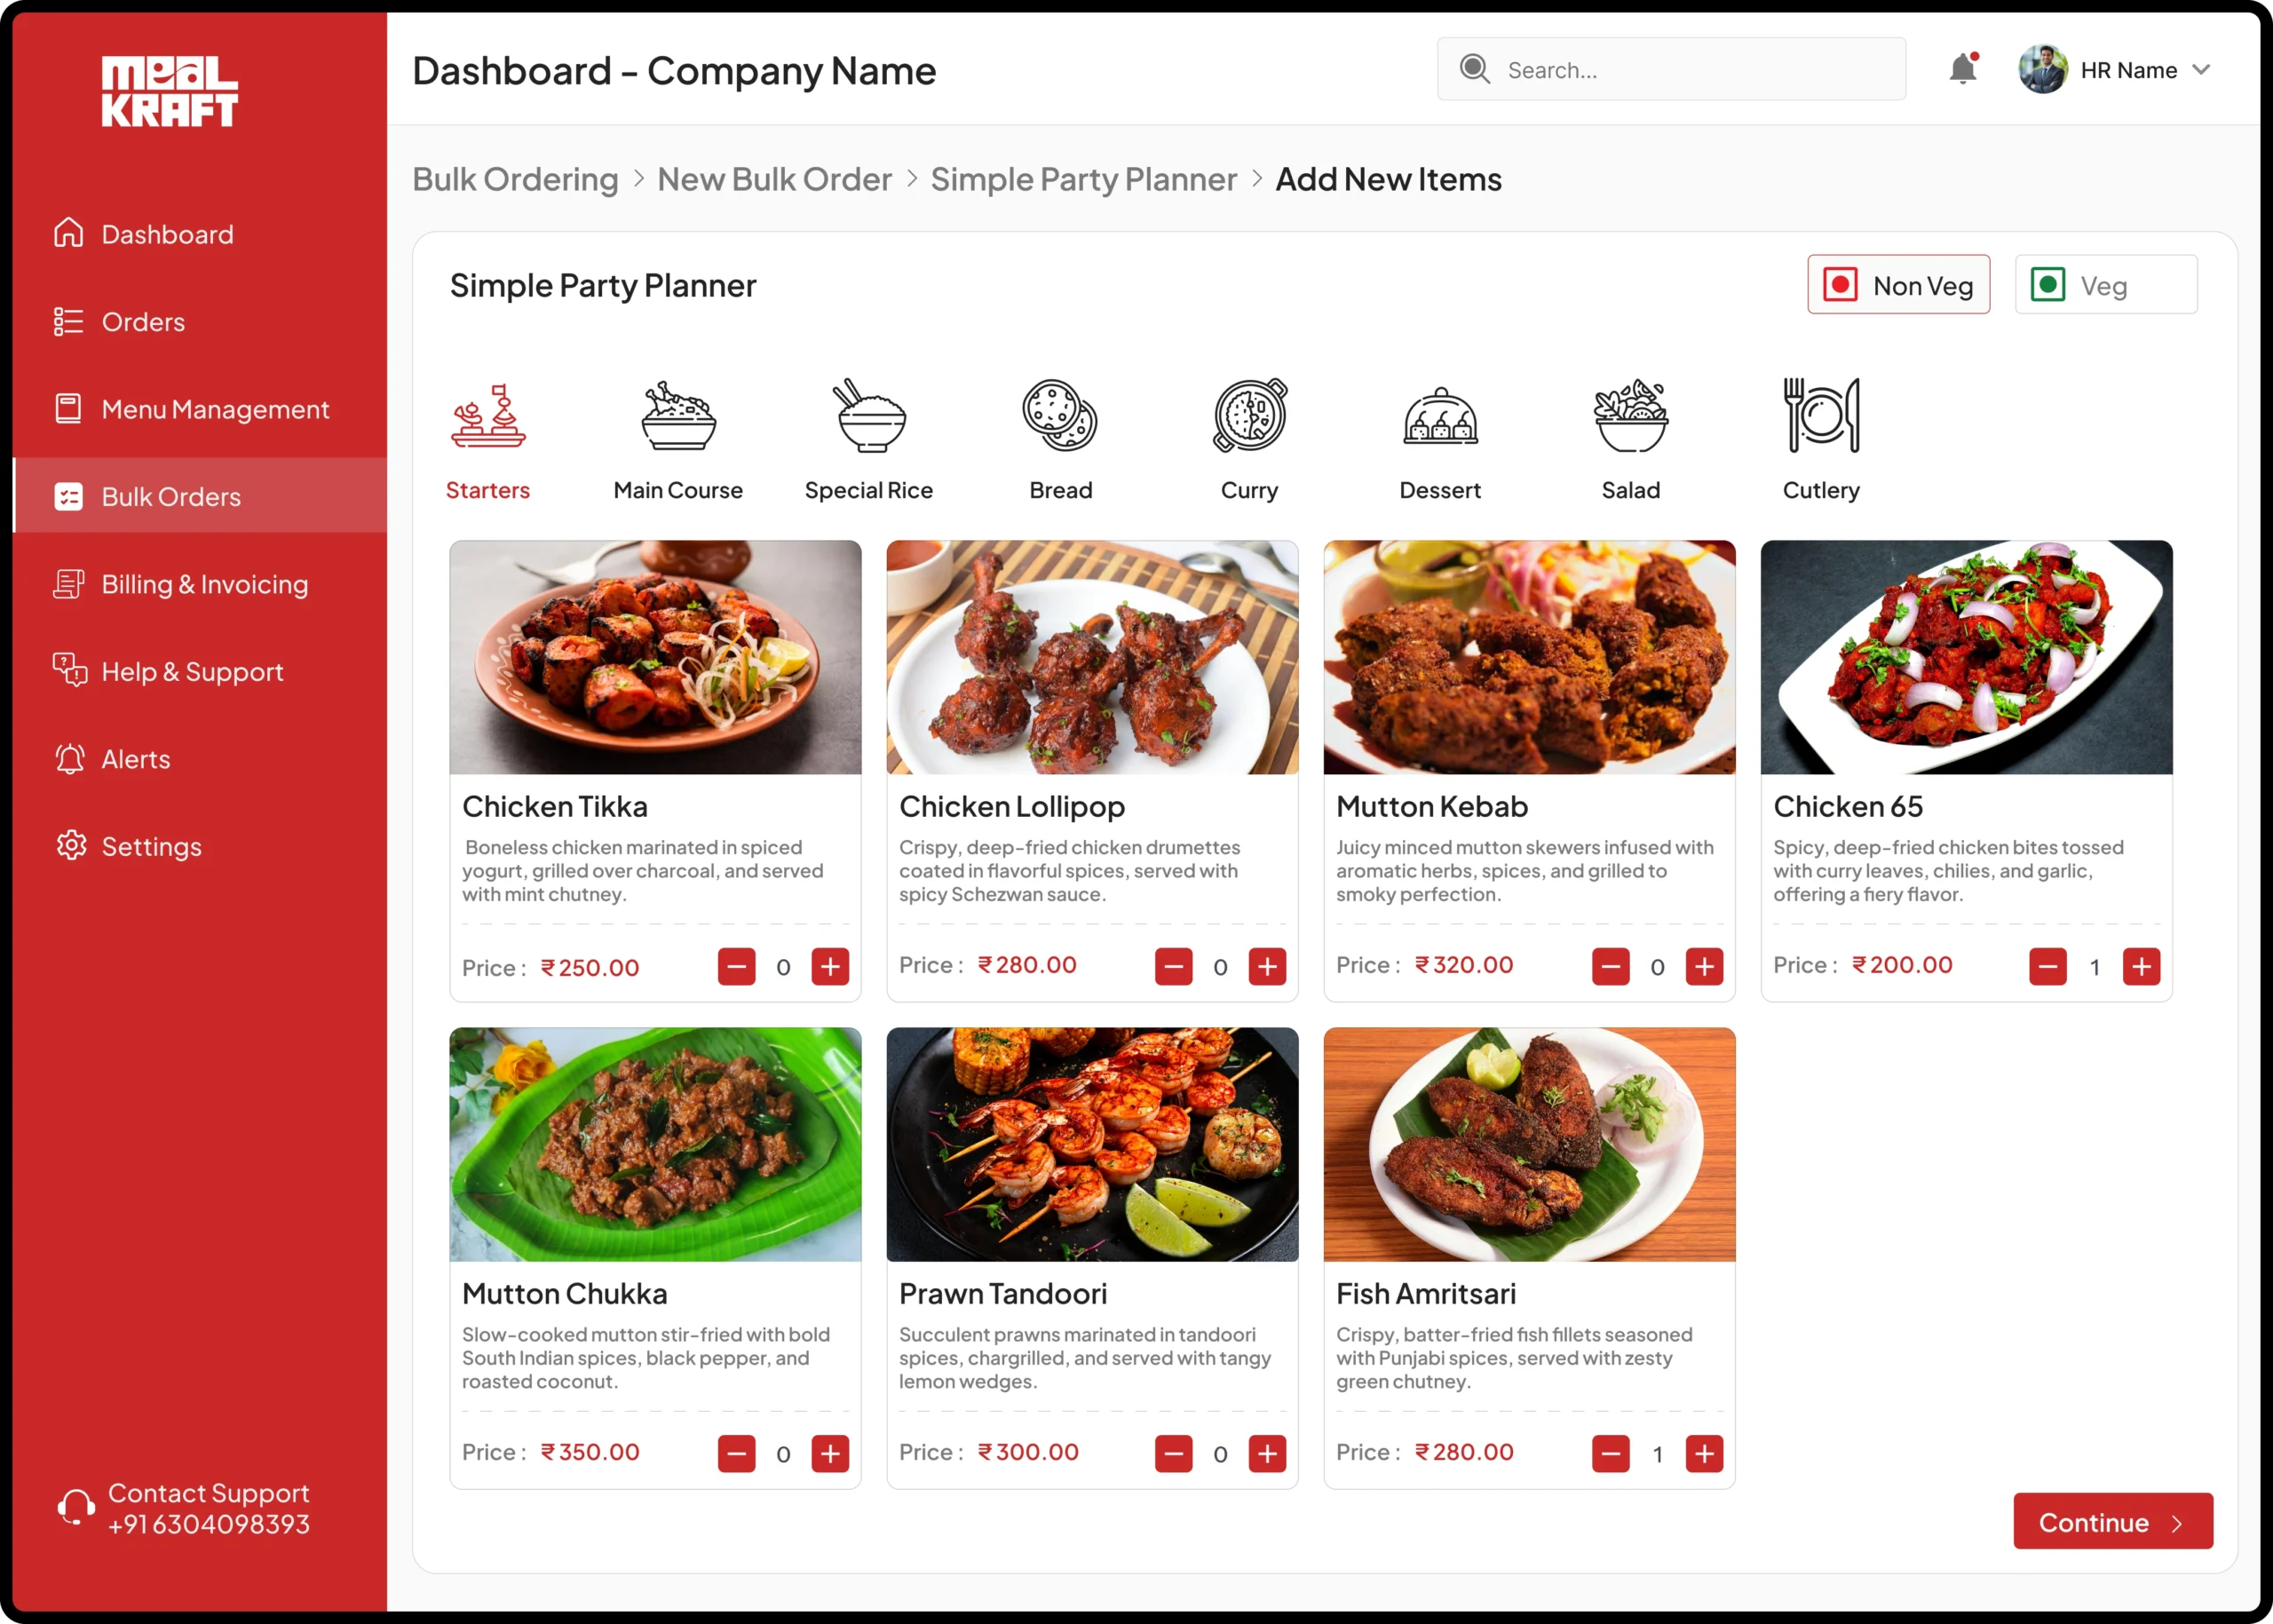Open the Mutton Chukka photo
2273x1624 pixels.
tap(655, 1144)
